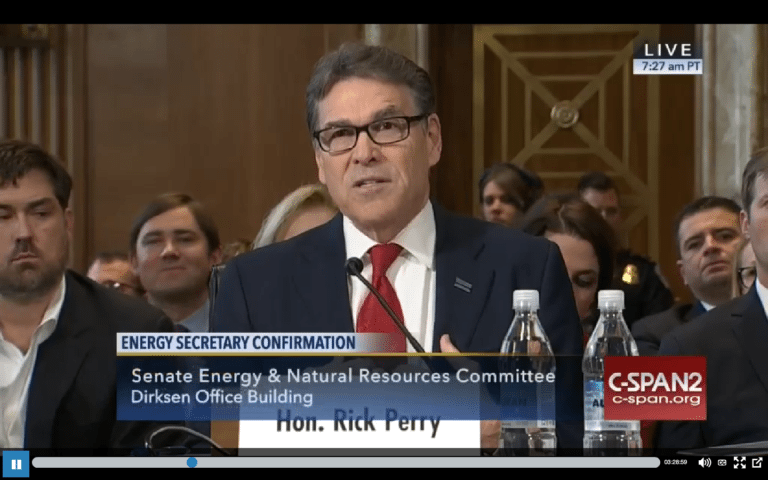
Task: Seek to the middle of the progress bar
Action: click(346, 462)
